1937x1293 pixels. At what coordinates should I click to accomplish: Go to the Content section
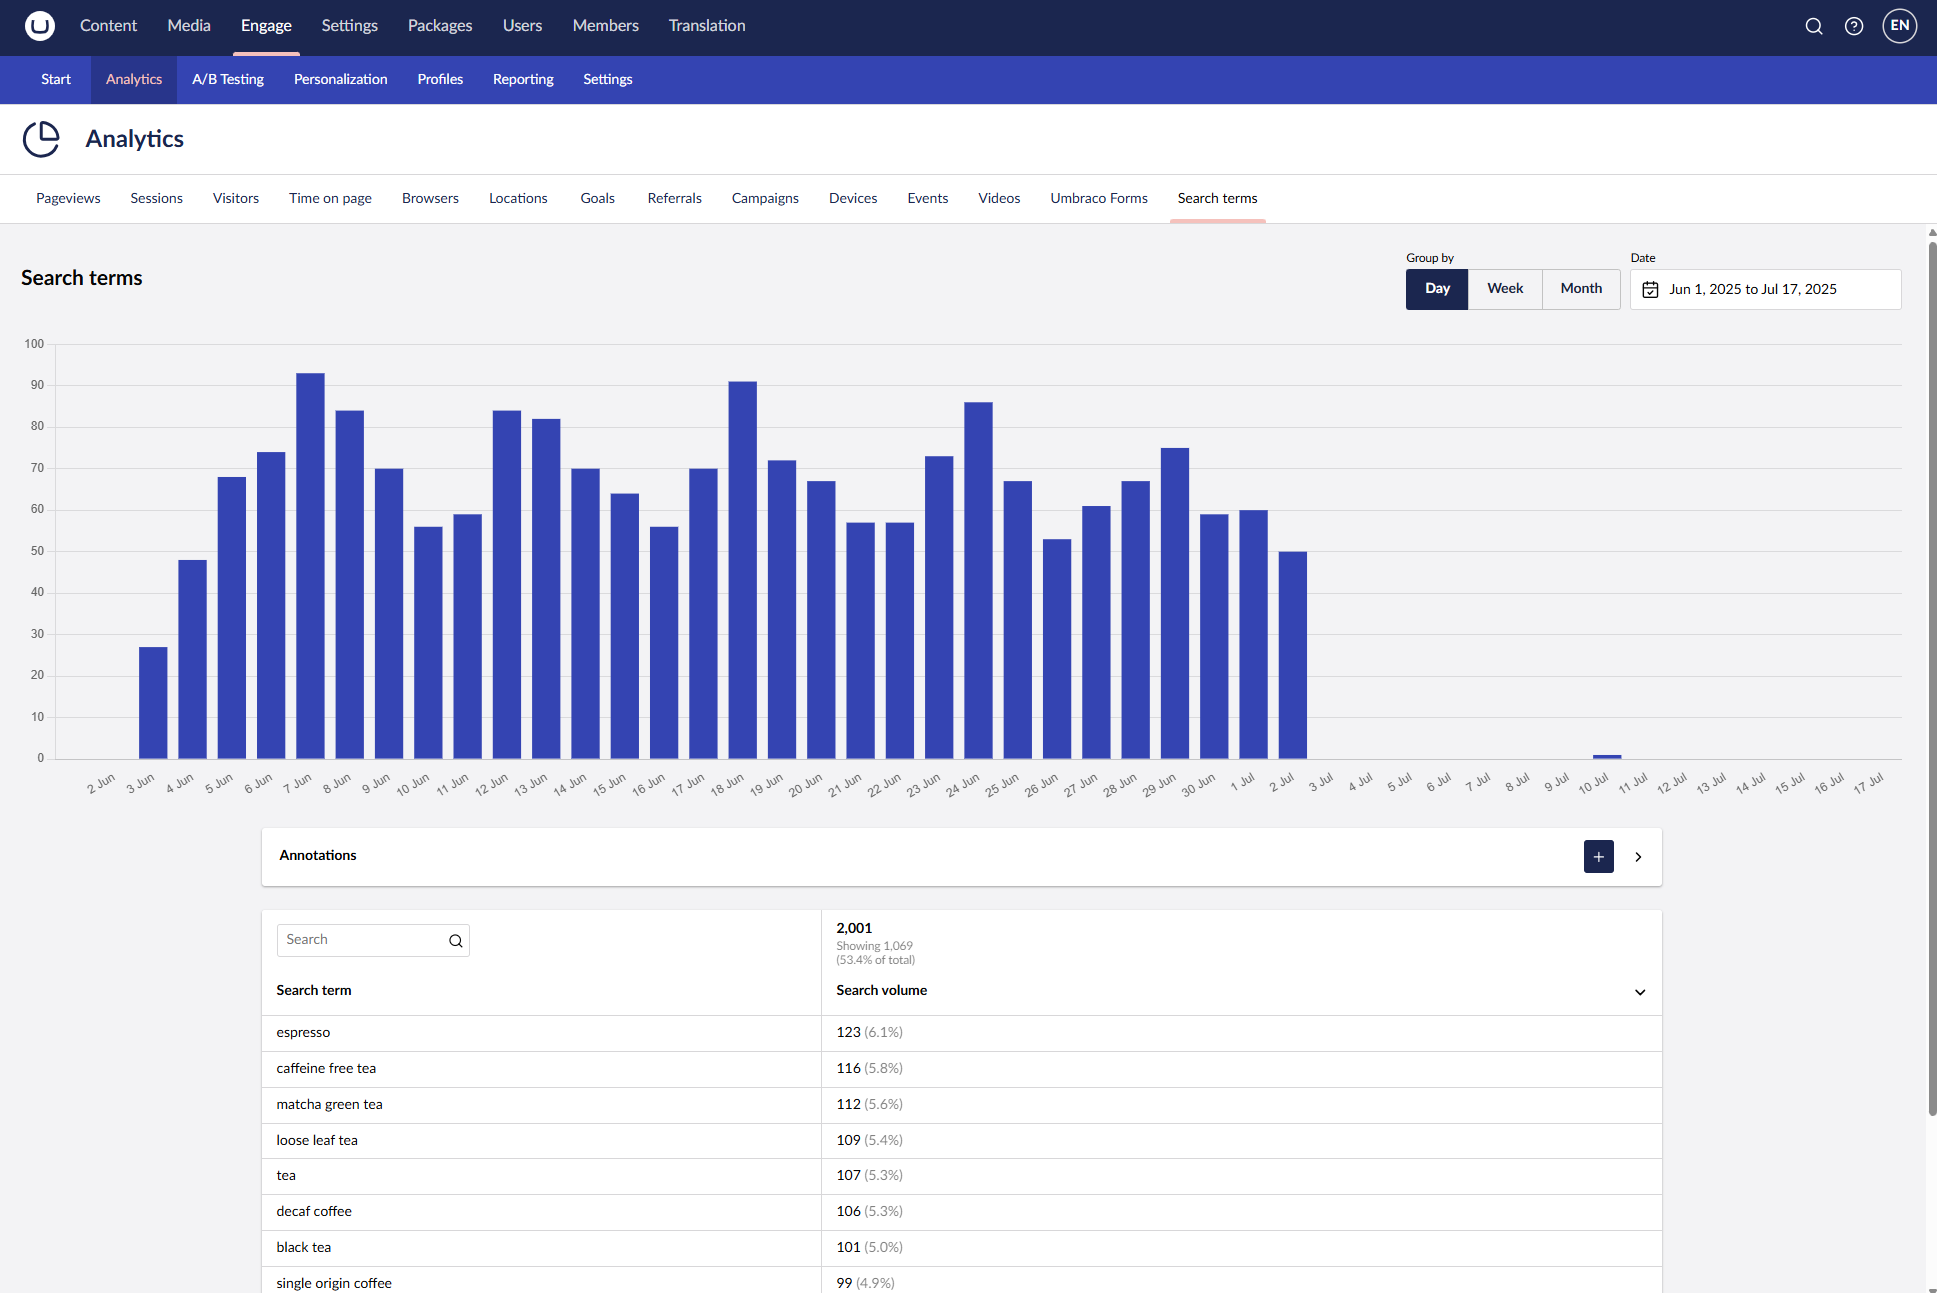pyautogui.click(x=108, y=26)
